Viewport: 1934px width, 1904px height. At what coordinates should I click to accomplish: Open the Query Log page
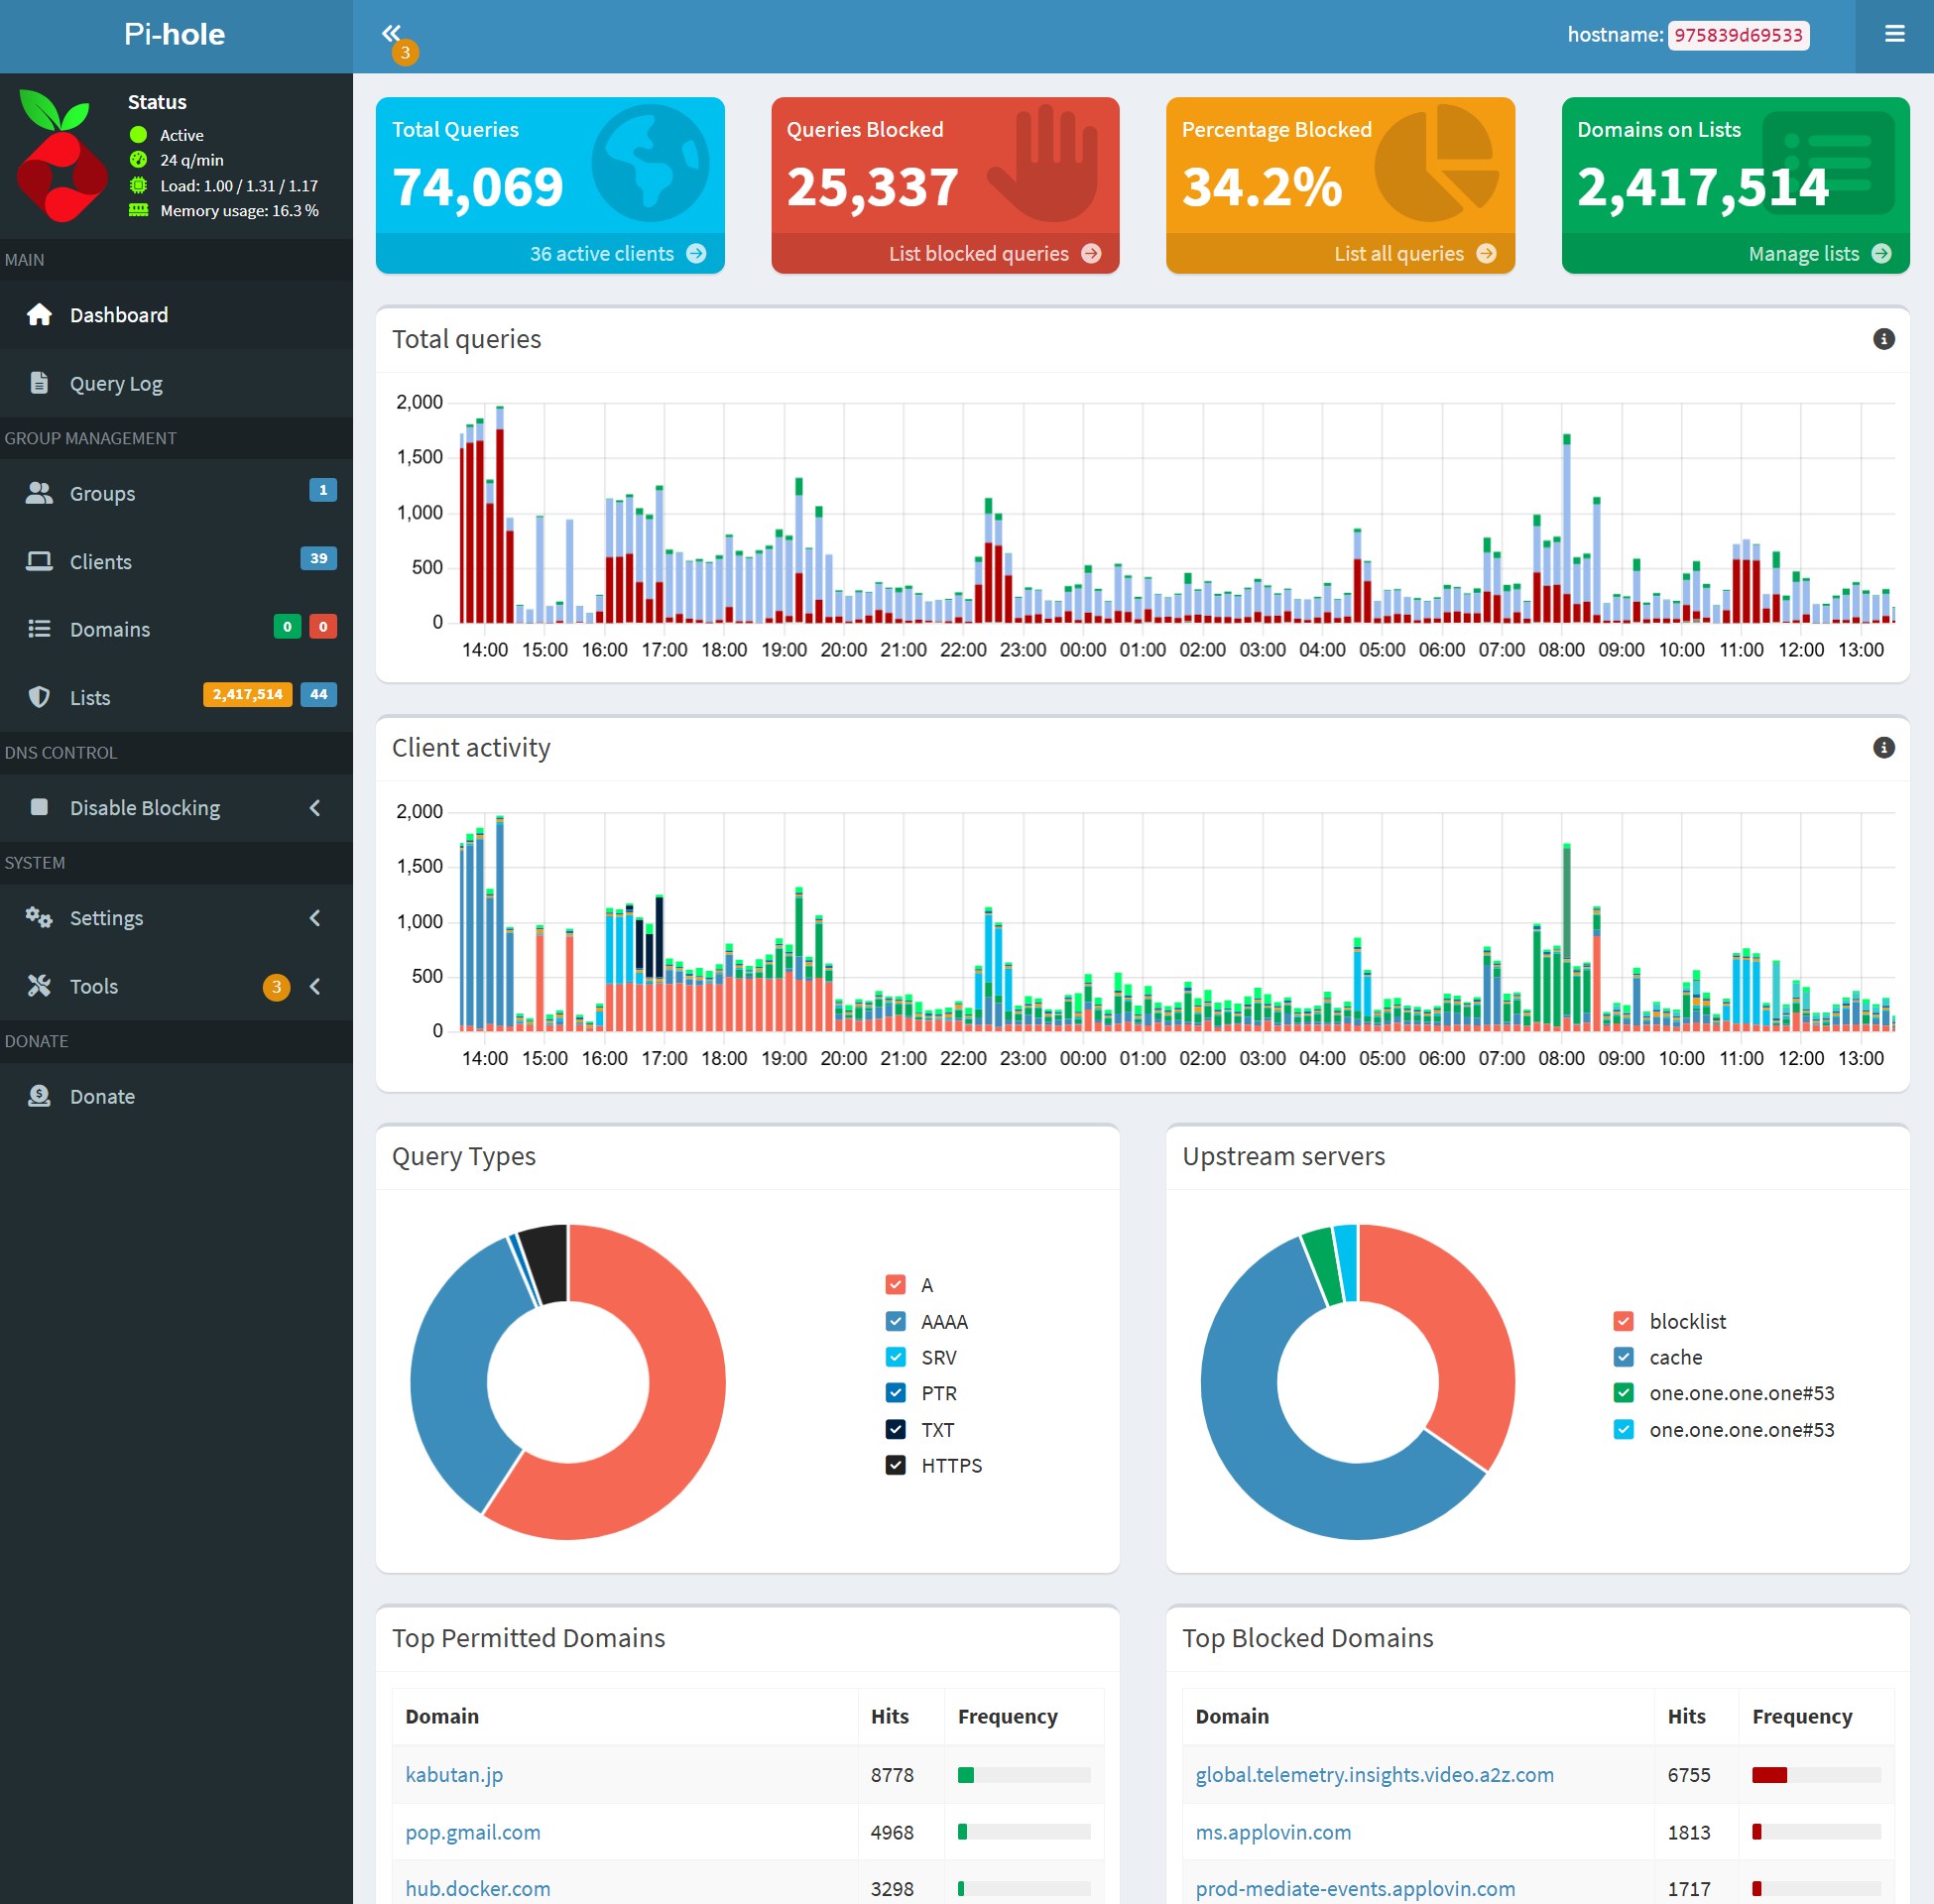point(115,384)
